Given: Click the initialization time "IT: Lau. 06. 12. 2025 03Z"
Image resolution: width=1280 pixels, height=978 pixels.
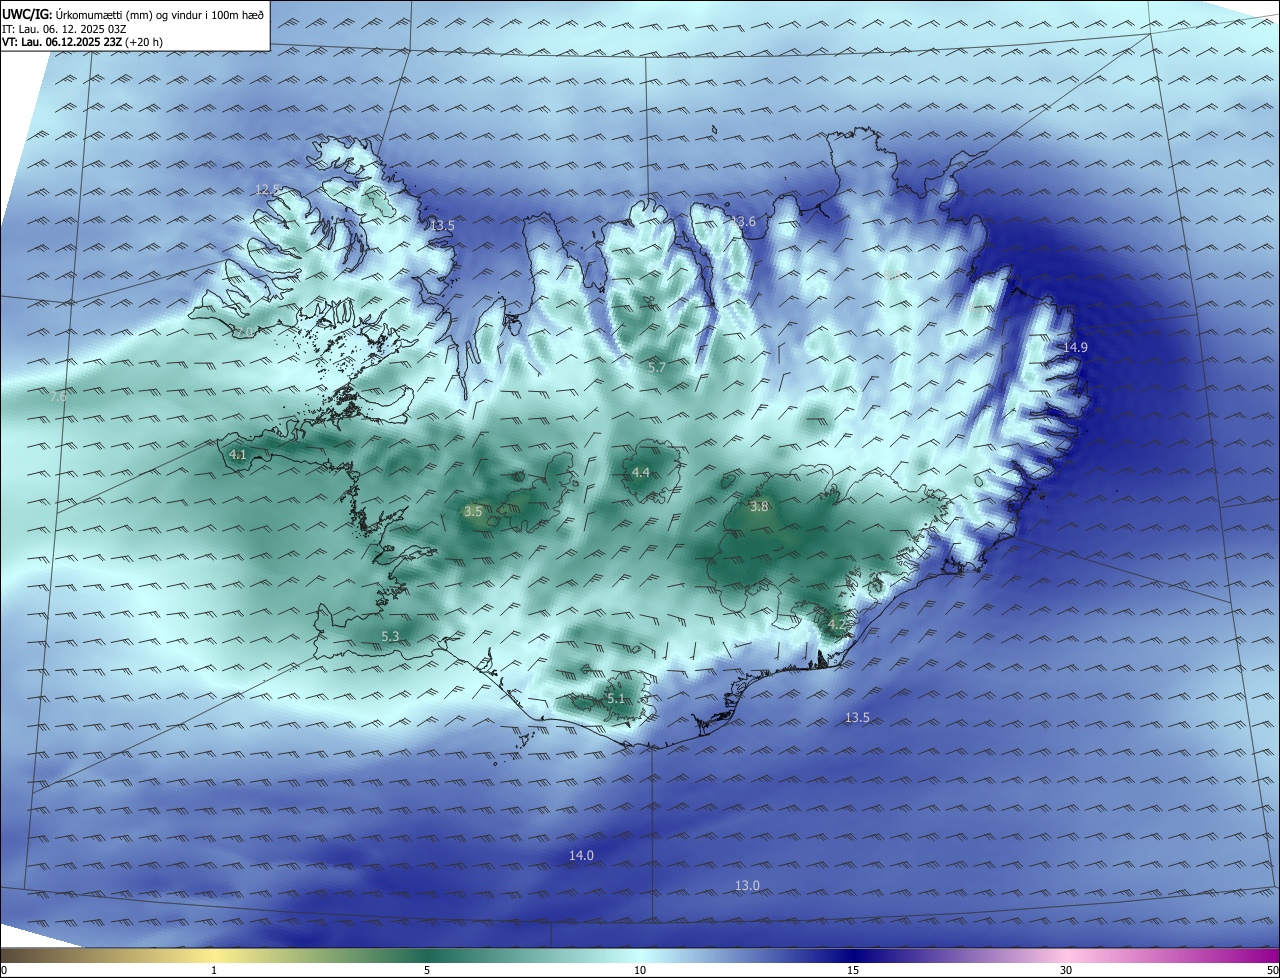Looking at the screenshot, I should tap(64, 29).
